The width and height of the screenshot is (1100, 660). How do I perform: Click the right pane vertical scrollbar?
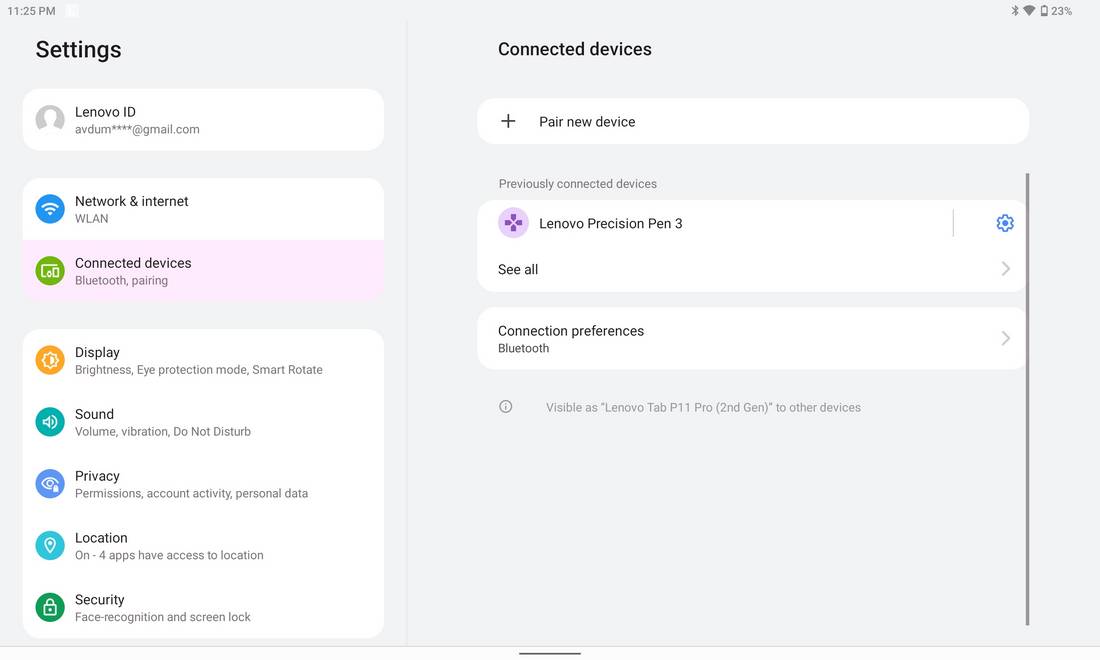tap(1027, 398)
